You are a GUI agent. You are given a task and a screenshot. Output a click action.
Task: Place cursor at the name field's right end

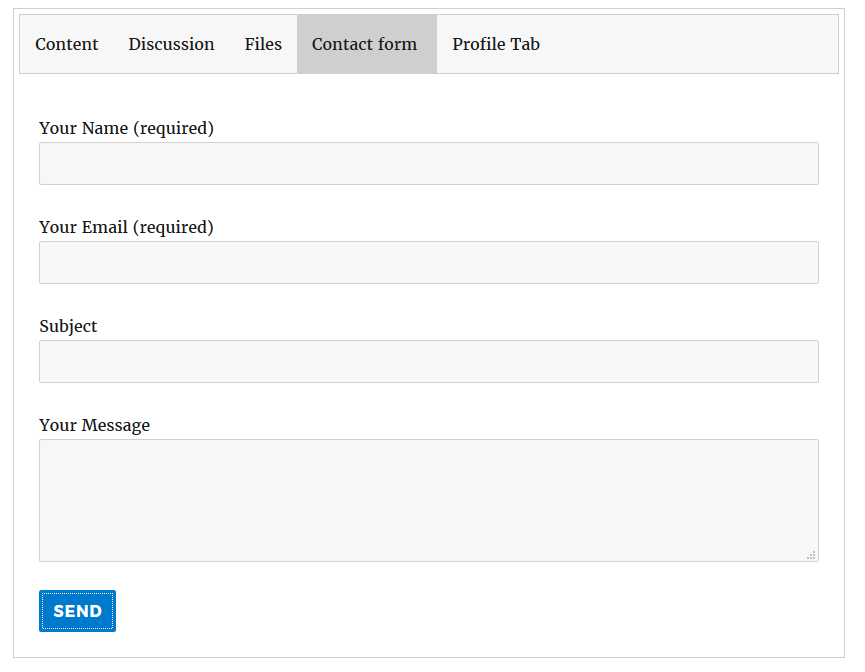(811, 164)
